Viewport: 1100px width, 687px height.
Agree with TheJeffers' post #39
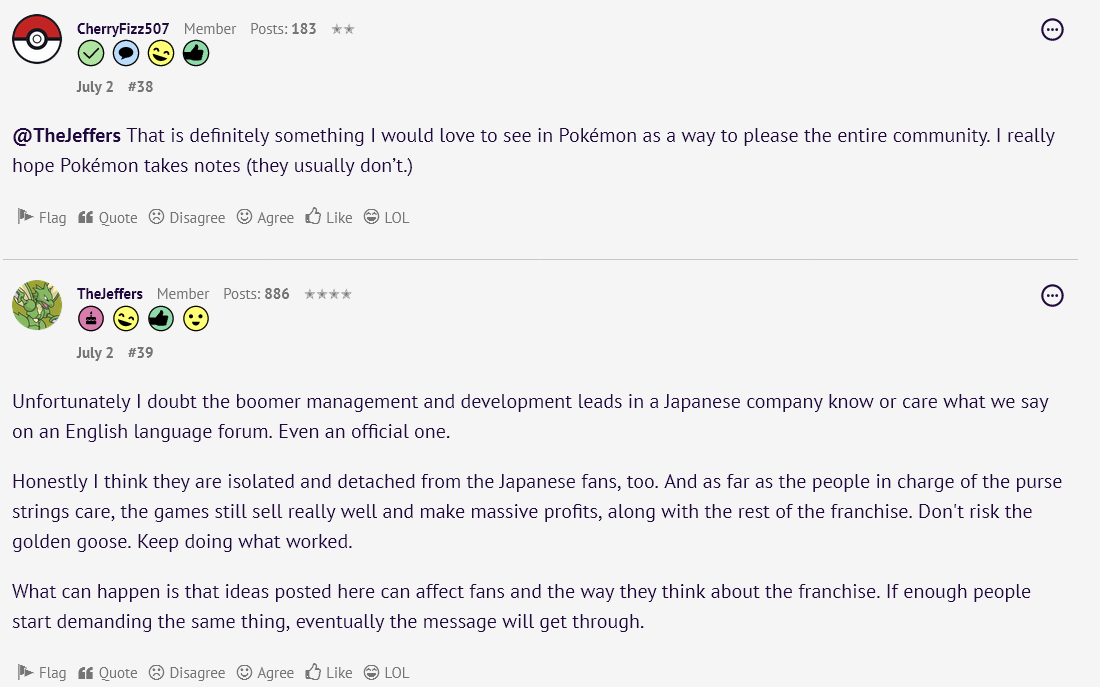(266, 673)
